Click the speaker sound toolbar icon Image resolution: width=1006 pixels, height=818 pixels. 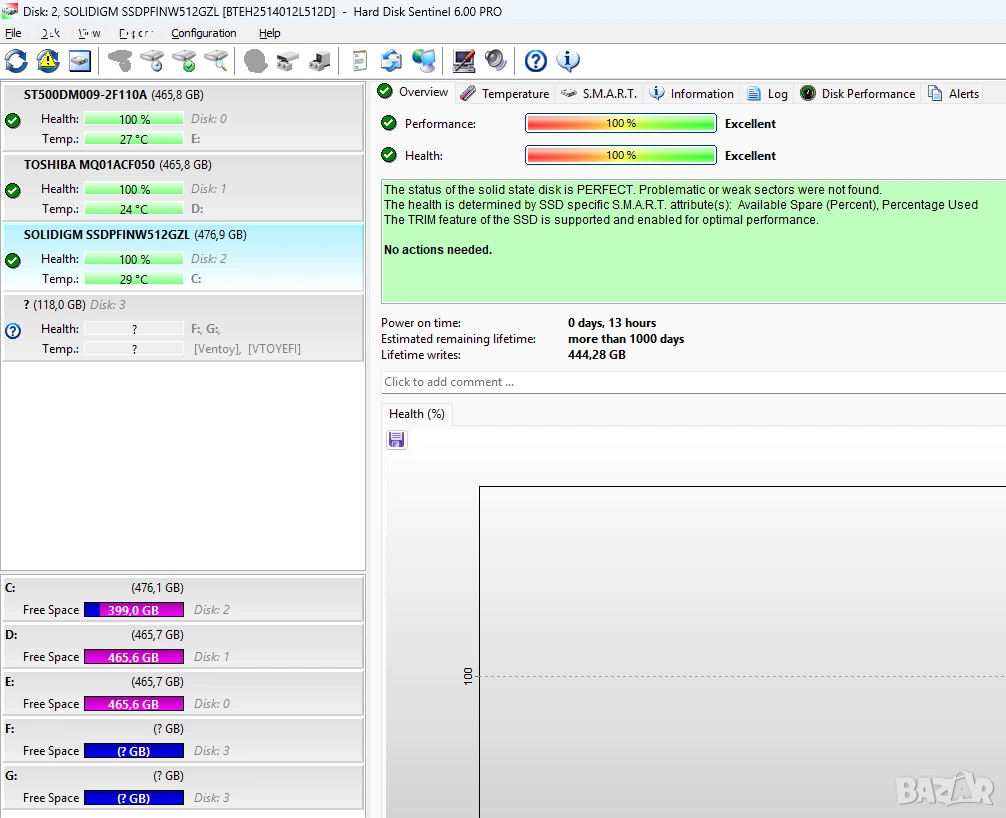pyautogui.click(x=496, y=61)
